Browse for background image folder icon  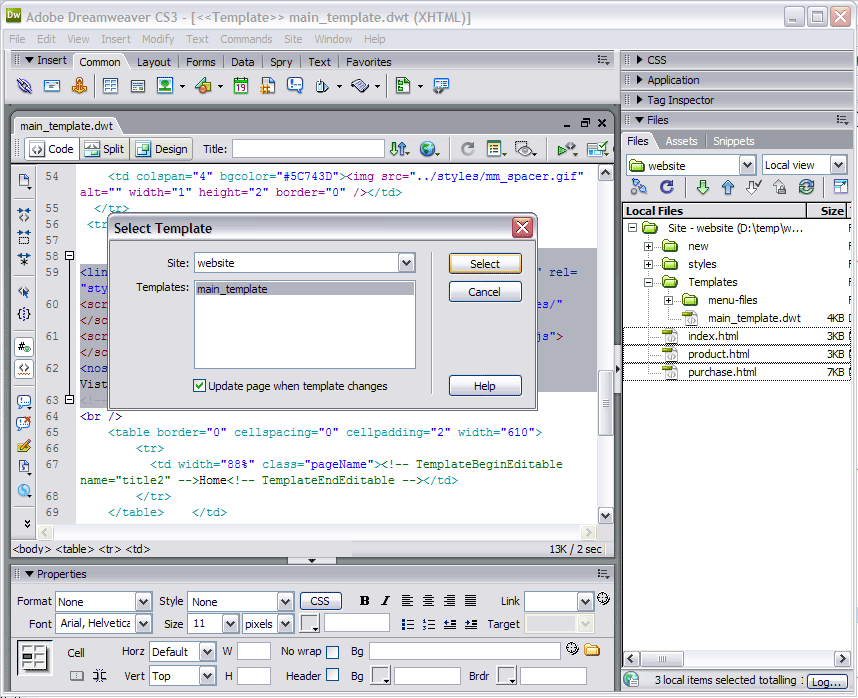coord(592,650)
